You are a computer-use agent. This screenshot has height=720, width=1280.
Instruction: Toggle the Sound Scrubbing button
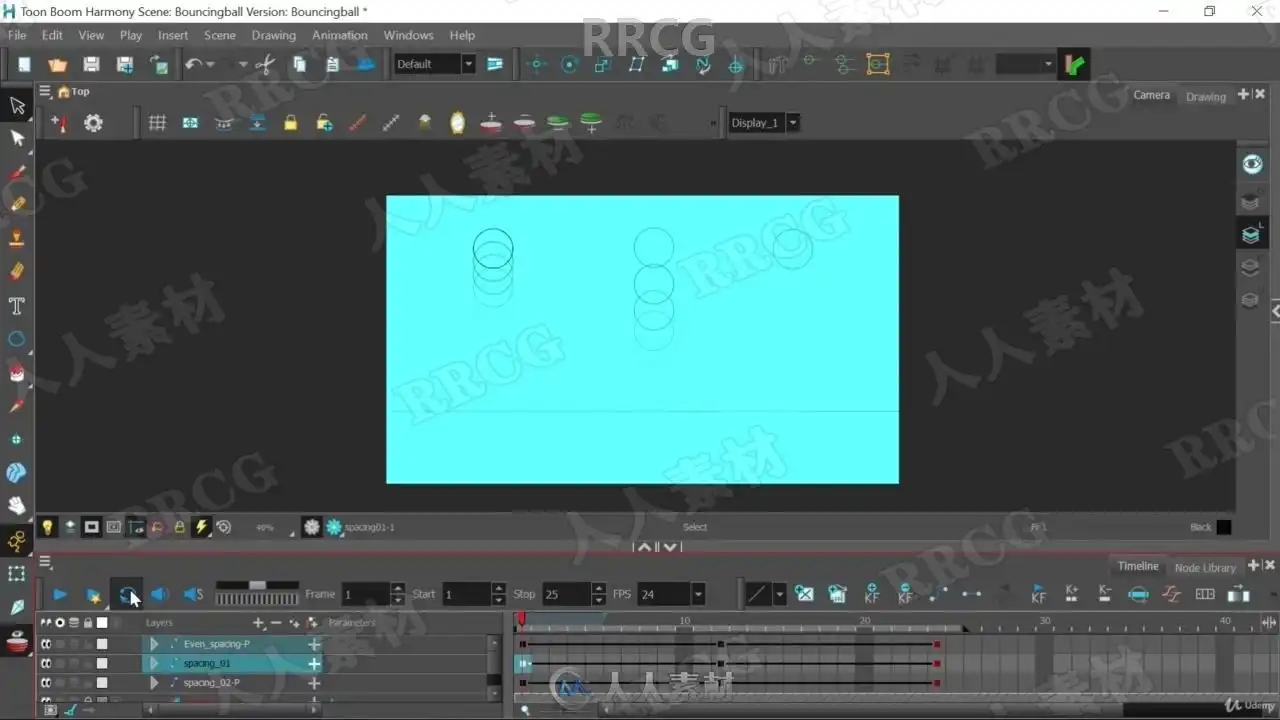coord(194,595)
